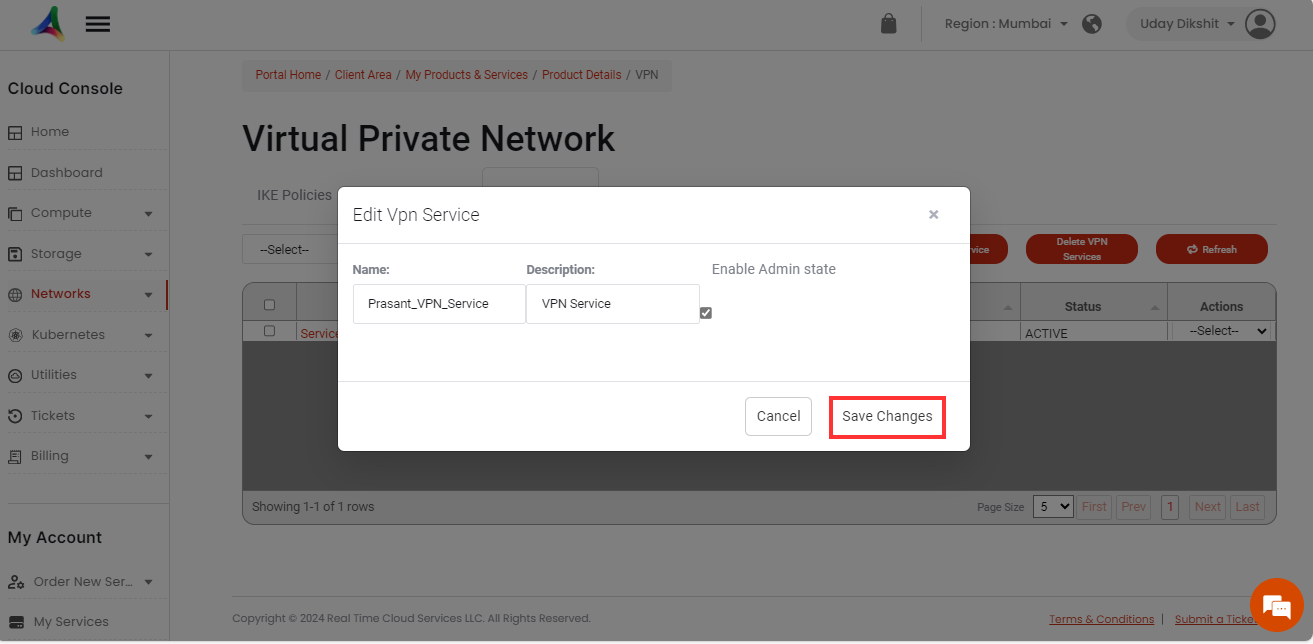The height and width of the screenshot is (644, 1313).
Task: Open the Actions select dropdown in row
Action: click(x=1228, y=331)
